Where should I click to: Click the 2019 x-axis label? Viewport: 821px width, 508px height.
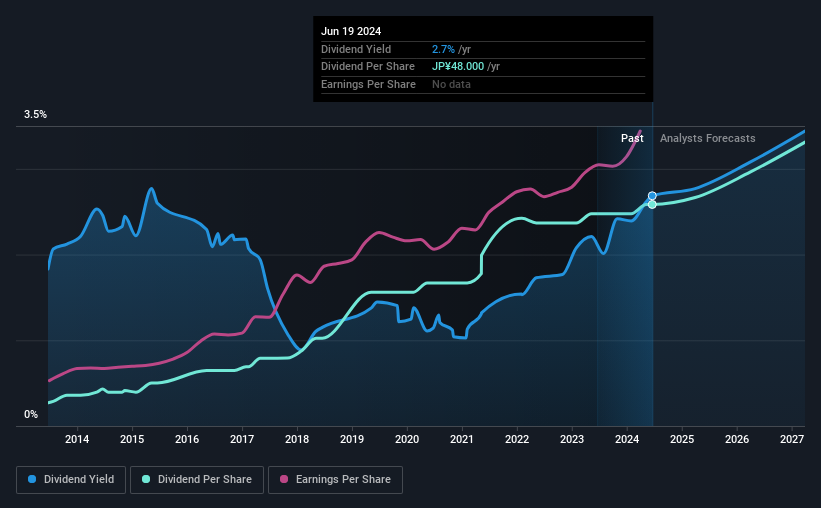352,439
